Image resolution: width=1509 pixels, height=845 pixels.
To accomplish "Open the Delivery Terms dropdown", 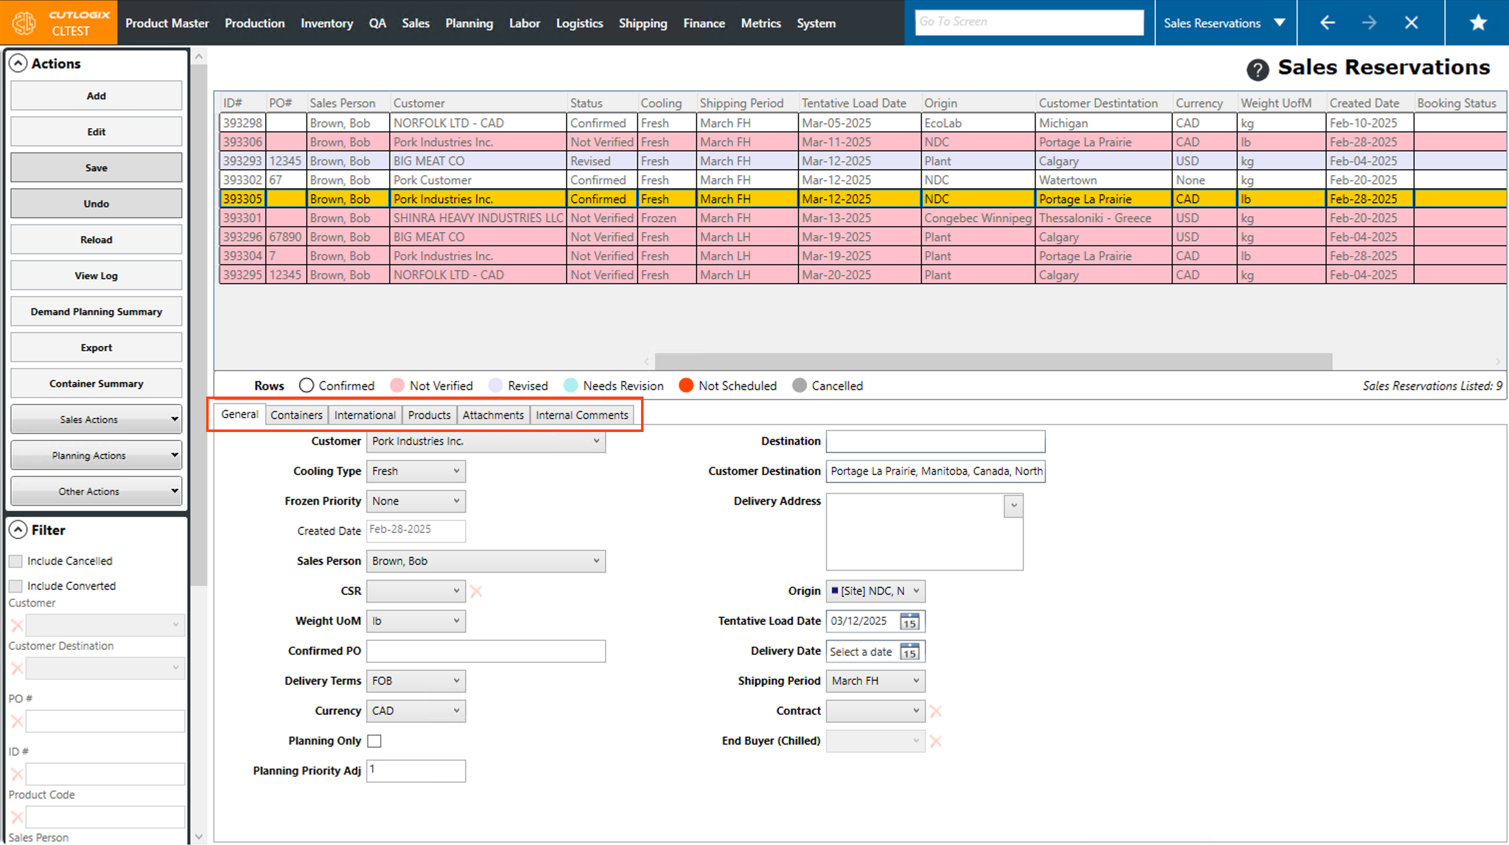I will [416, 681].
